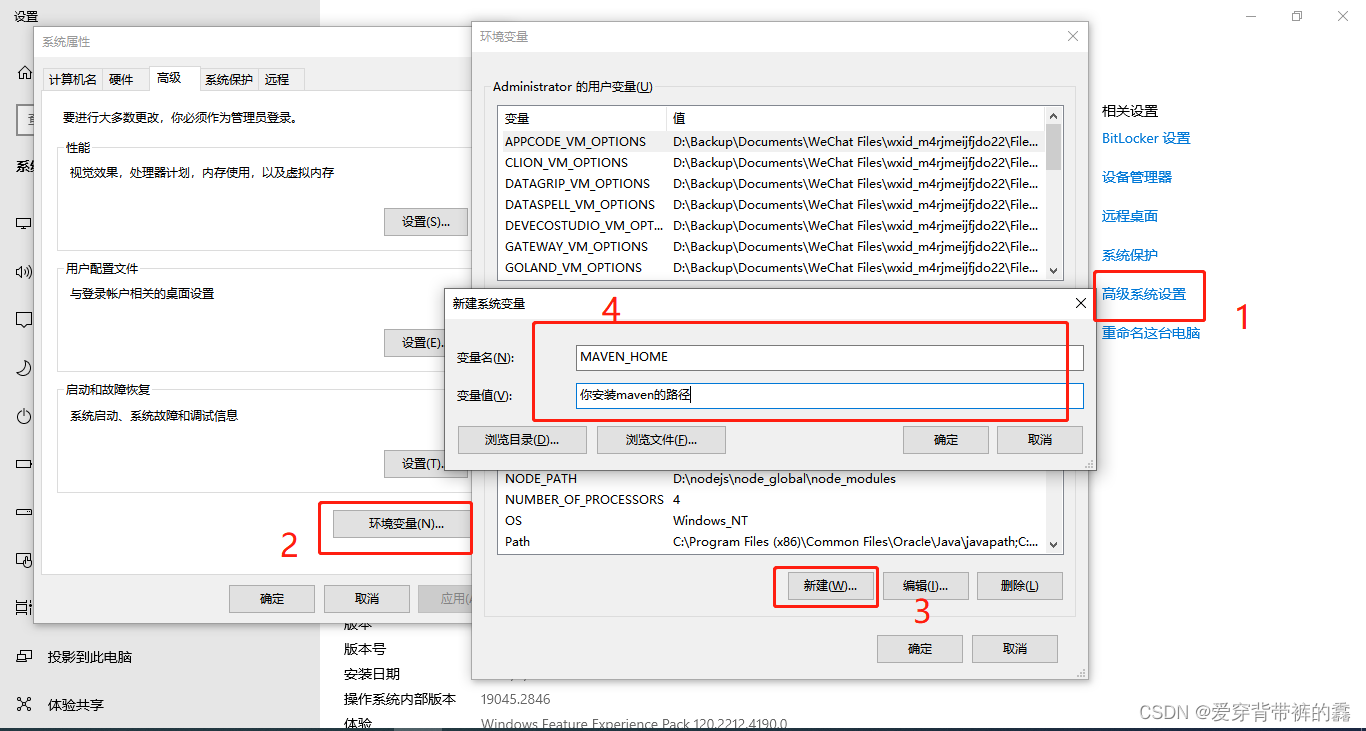
Task: Select CLION_VM_OPTIONS user variable row
Action: click(x=771, y=163)
